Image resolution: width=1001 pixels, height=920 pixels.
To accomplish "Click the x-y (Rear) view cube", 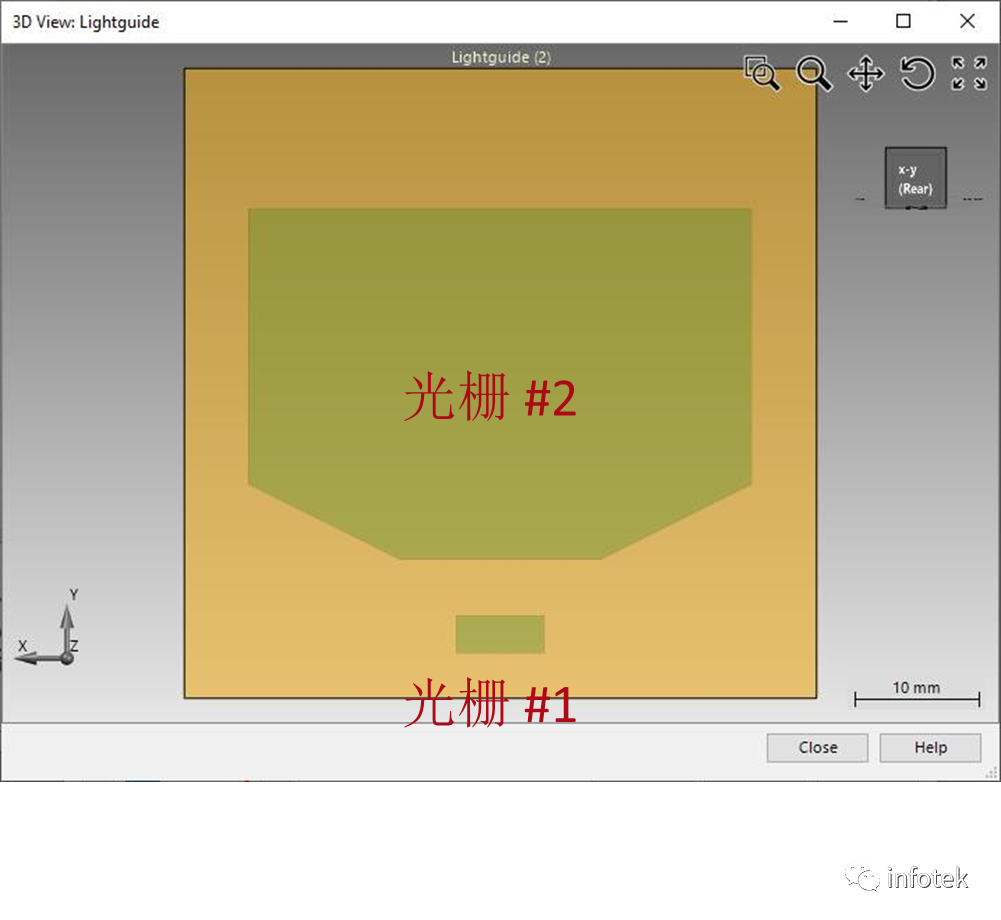I will point(914,177).
